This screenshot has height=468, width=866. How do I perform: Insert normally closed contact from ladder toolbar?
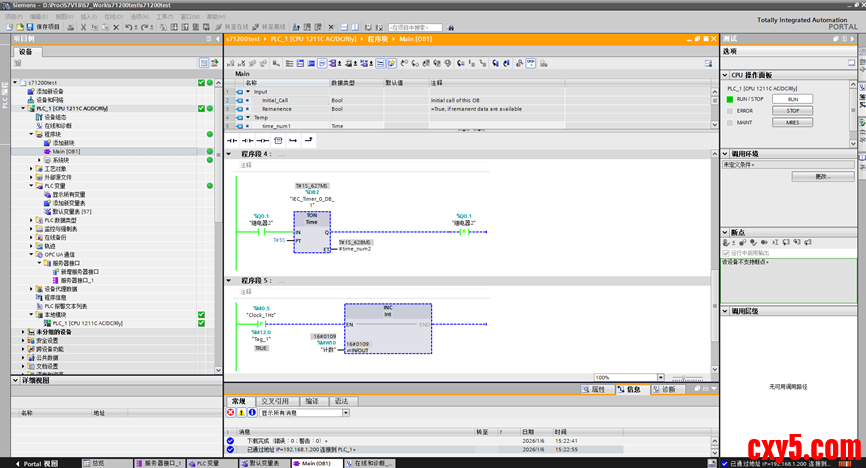(248, 140)
